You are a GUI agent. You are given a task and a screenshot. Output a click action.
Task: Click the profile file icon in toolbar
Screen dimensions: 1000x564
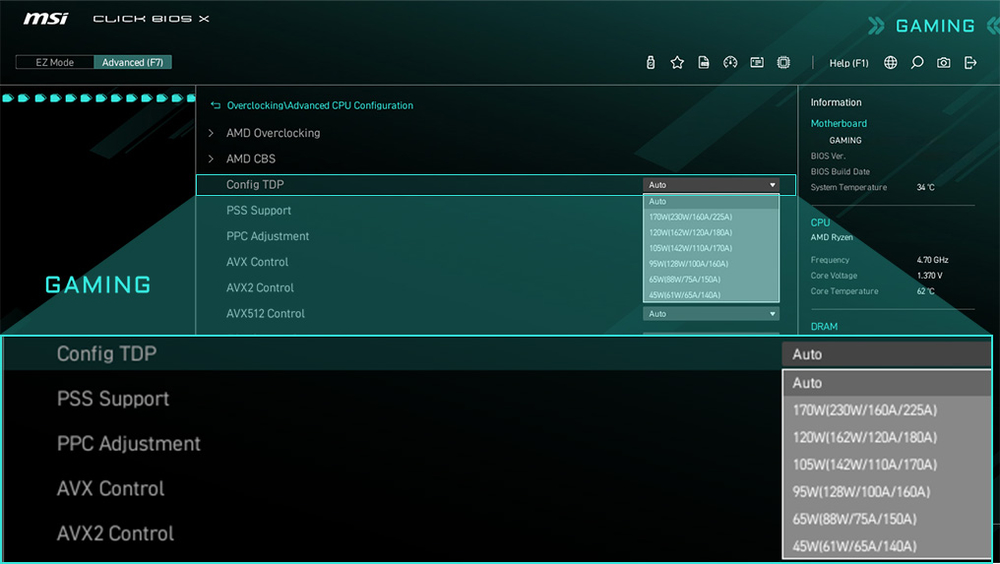[704, 63]
